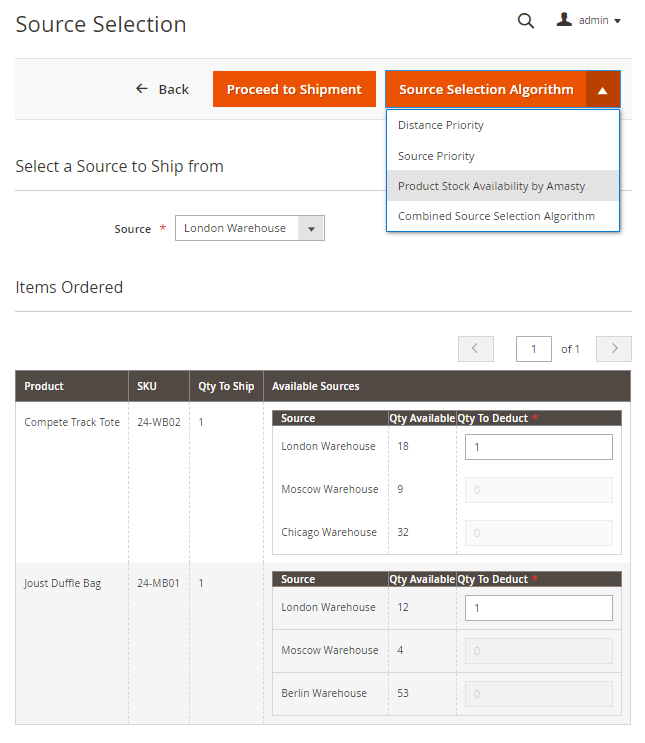645x743 pixels.
Task: Edit London Qty To Deduct for Compete Track Tote
Action: (x=538, y=447)
